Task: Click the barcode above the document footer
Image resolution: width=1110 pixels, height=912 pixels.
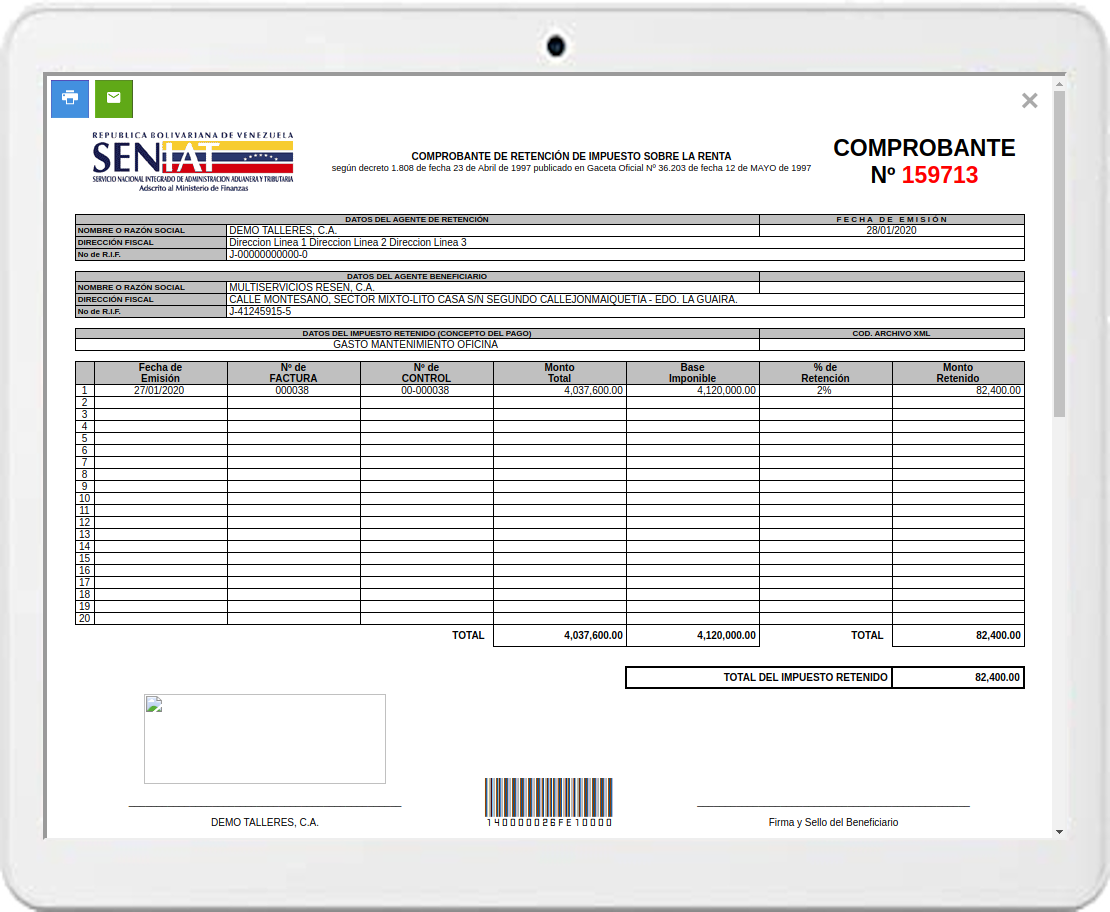Action: [549, 797]
